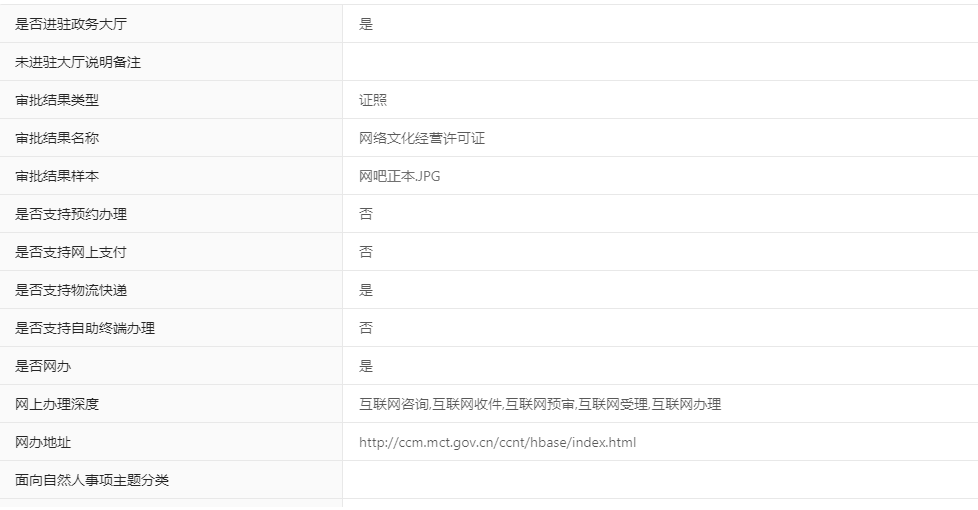Click the 是 value for 是否支持物流快递
Viewport: 978px width, 510px height.
[x=366, y=291]
